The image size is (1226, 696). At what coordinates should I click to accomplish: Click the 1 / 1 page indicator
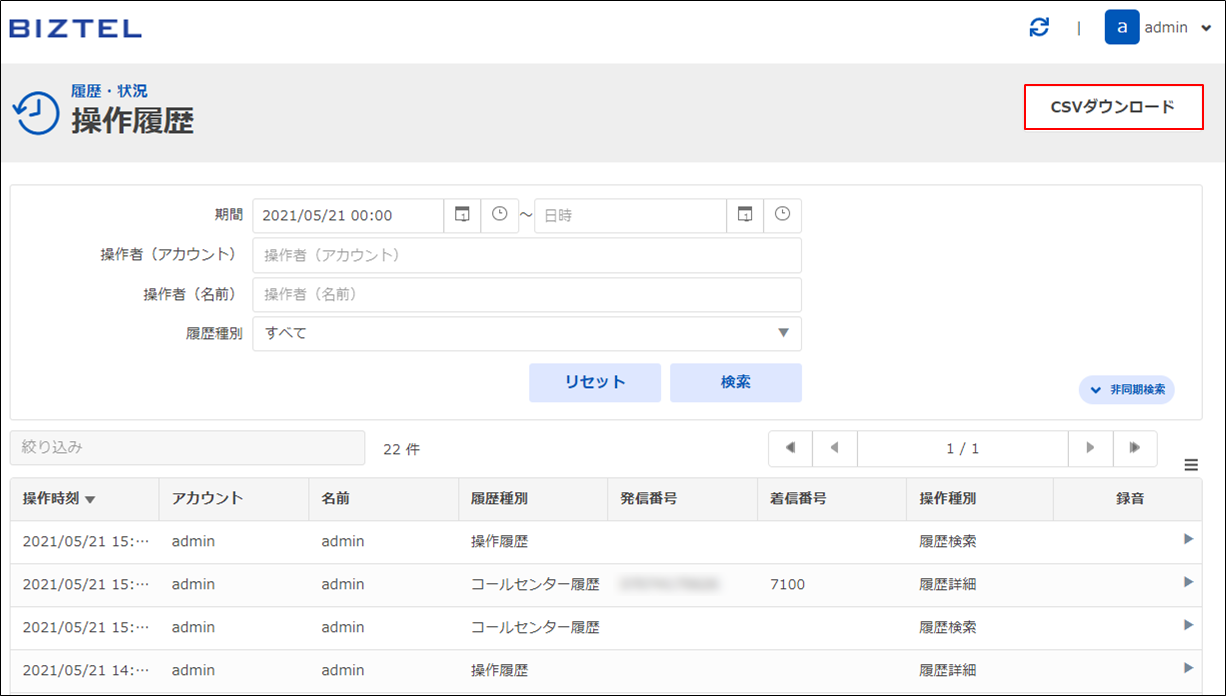[x=963, y=448]
